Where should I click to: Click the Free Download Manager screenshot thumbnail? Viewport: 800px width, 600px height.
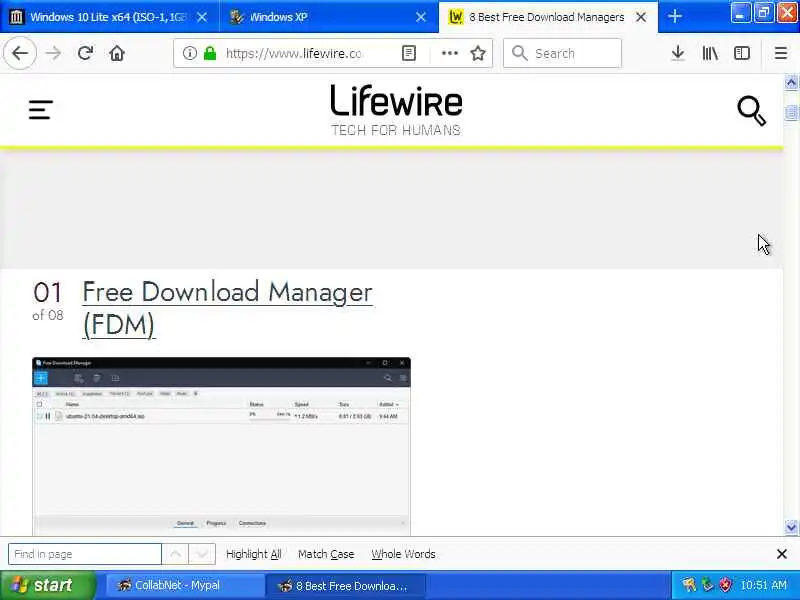[x=221, y=446]
